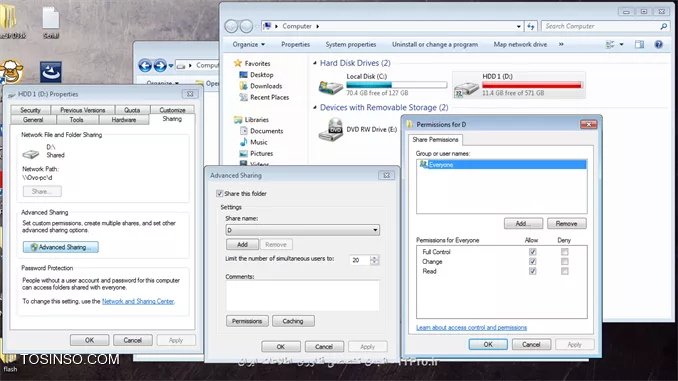678x381 pixels.
Task: Toggle Allow checkbox for Full Control
Action: click(532, 252)
